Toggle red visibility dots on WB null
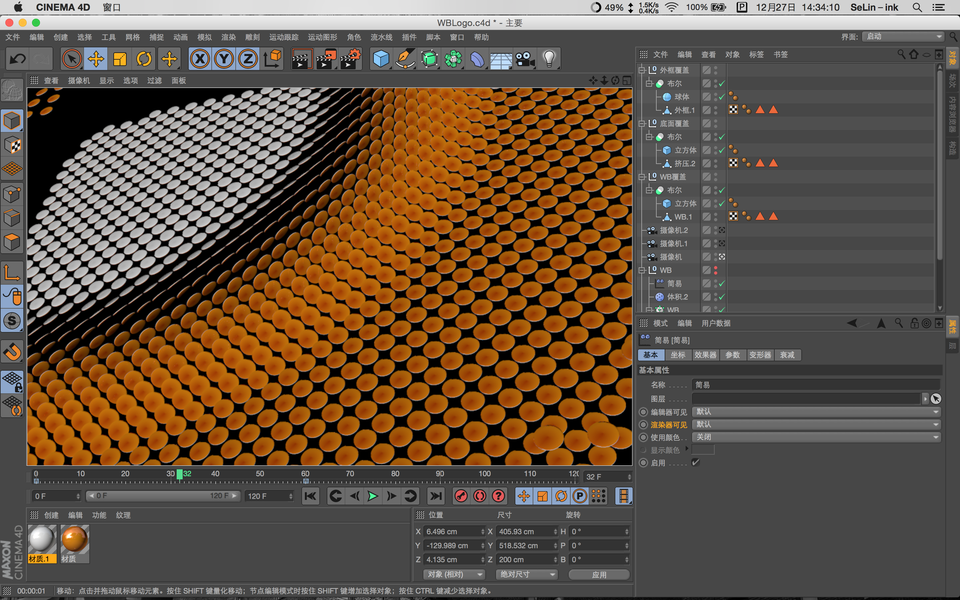 pyautogui.click(x=716, y=270)
